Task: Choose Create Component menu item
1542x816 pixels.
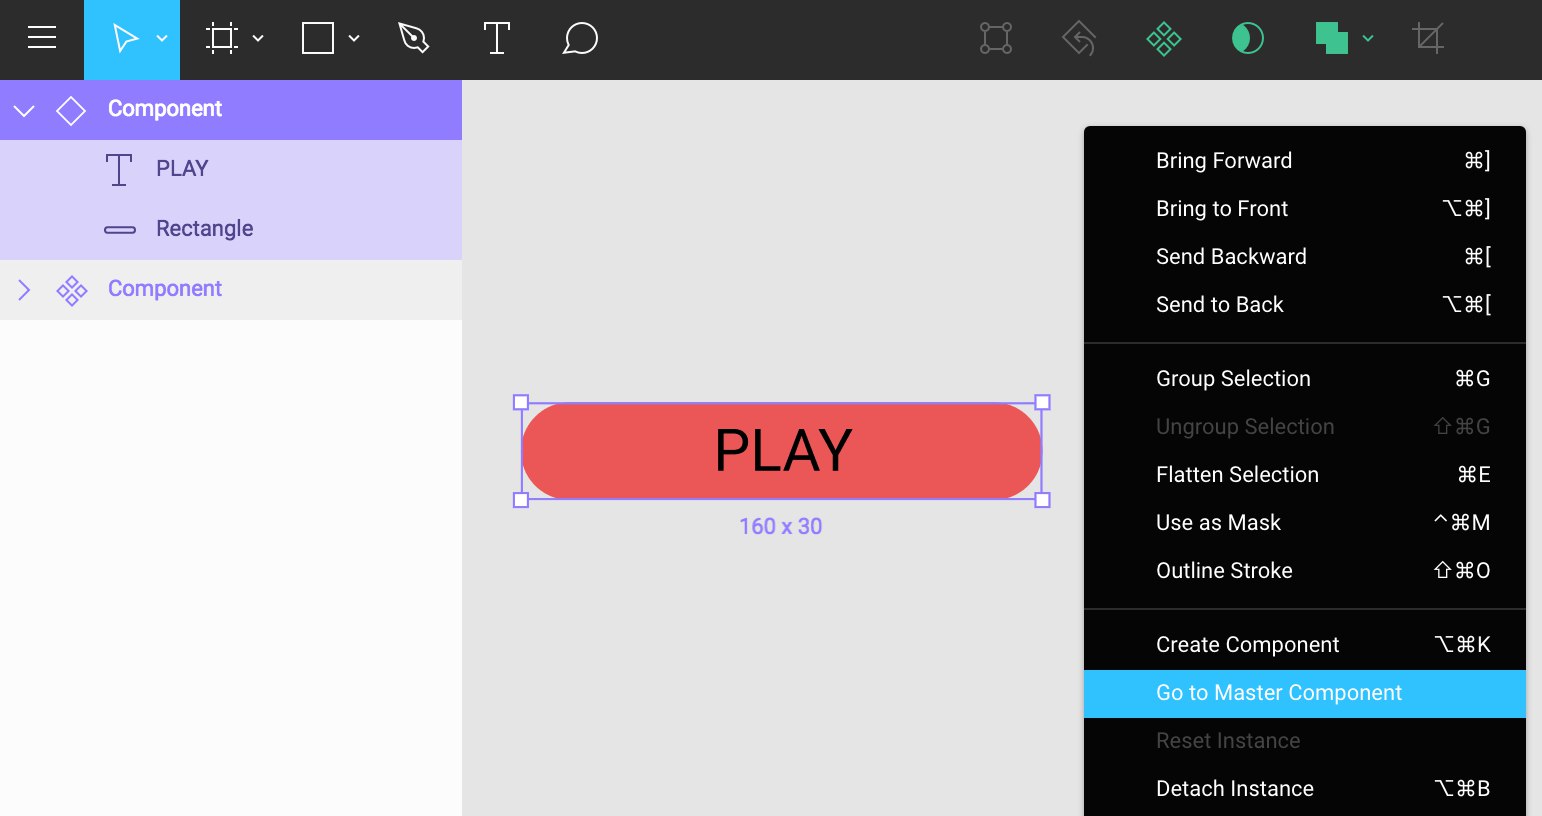Action: tap(1305, 644)
